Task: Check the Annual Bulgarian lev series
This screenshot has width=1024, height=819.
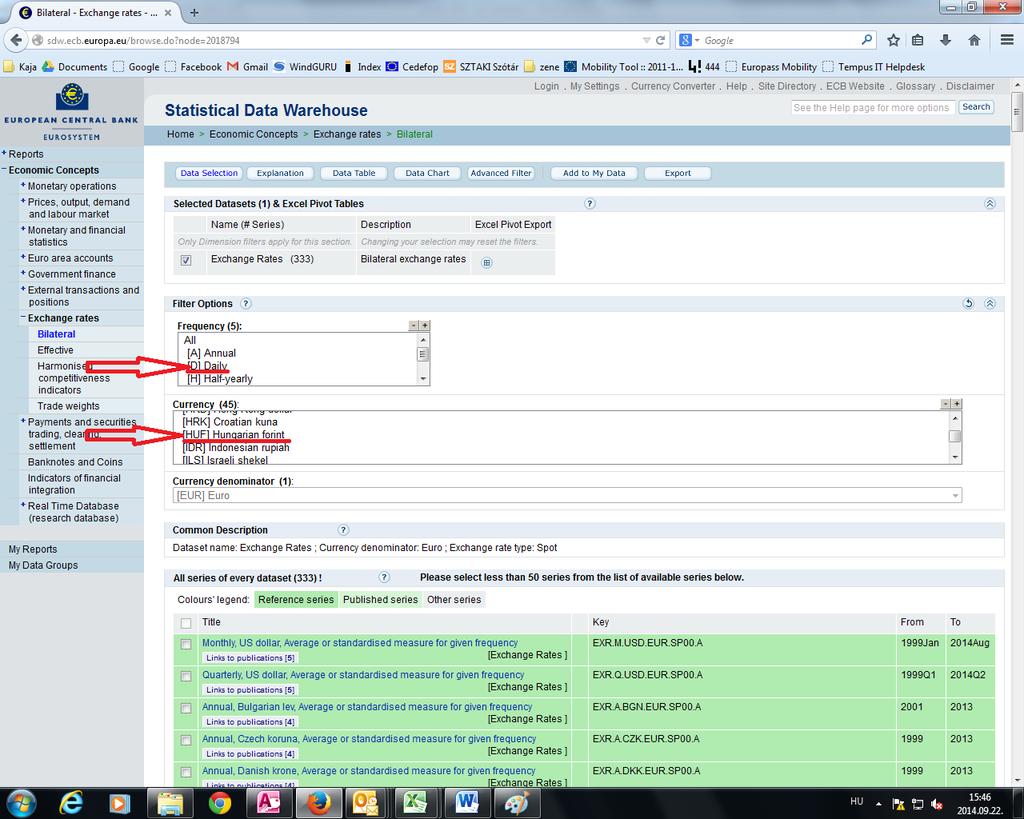Action: click(186, 708)
